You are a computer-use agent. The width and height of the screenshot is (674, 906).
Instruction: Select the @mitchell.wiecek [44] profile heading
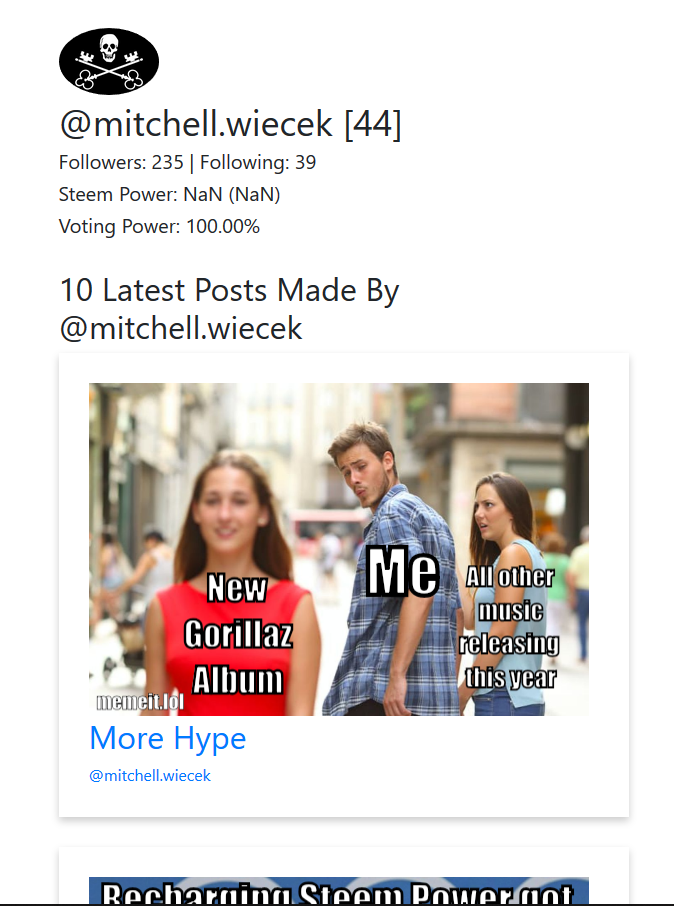click(x=230, y=124)
